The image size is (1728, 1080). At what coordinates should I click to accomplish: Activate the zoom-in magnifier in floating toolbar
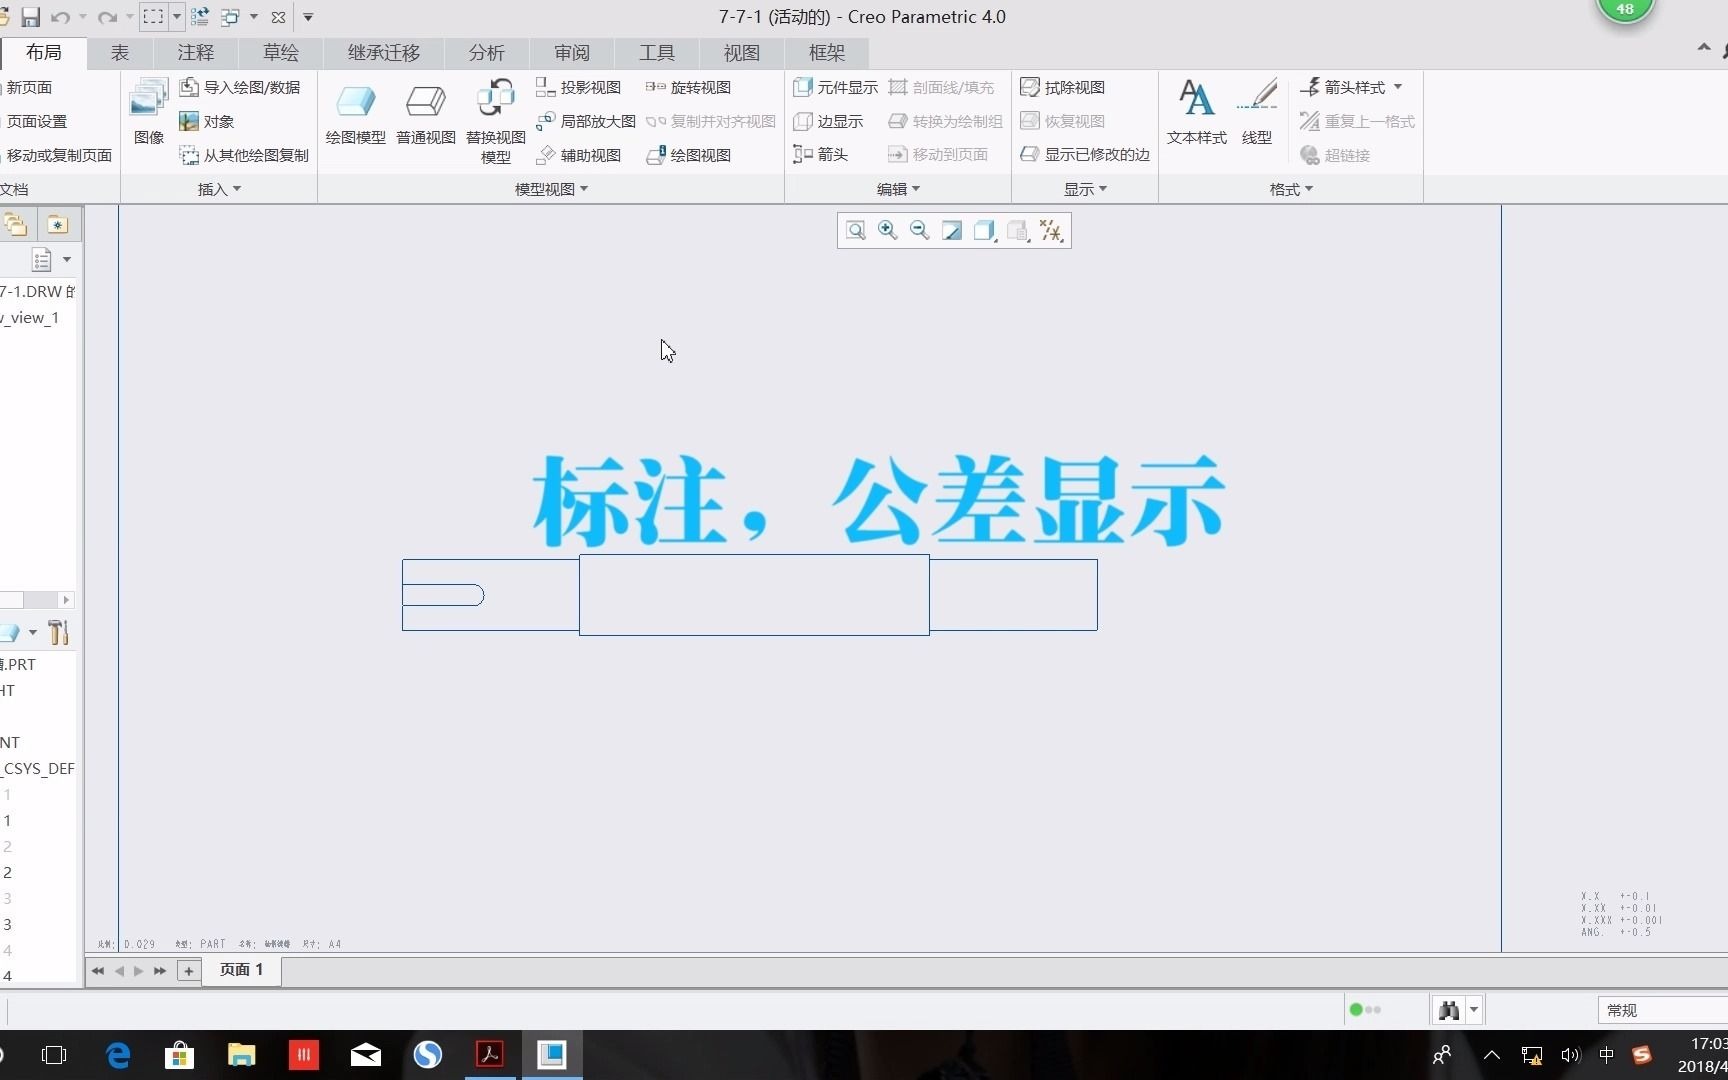click(887, 230)
